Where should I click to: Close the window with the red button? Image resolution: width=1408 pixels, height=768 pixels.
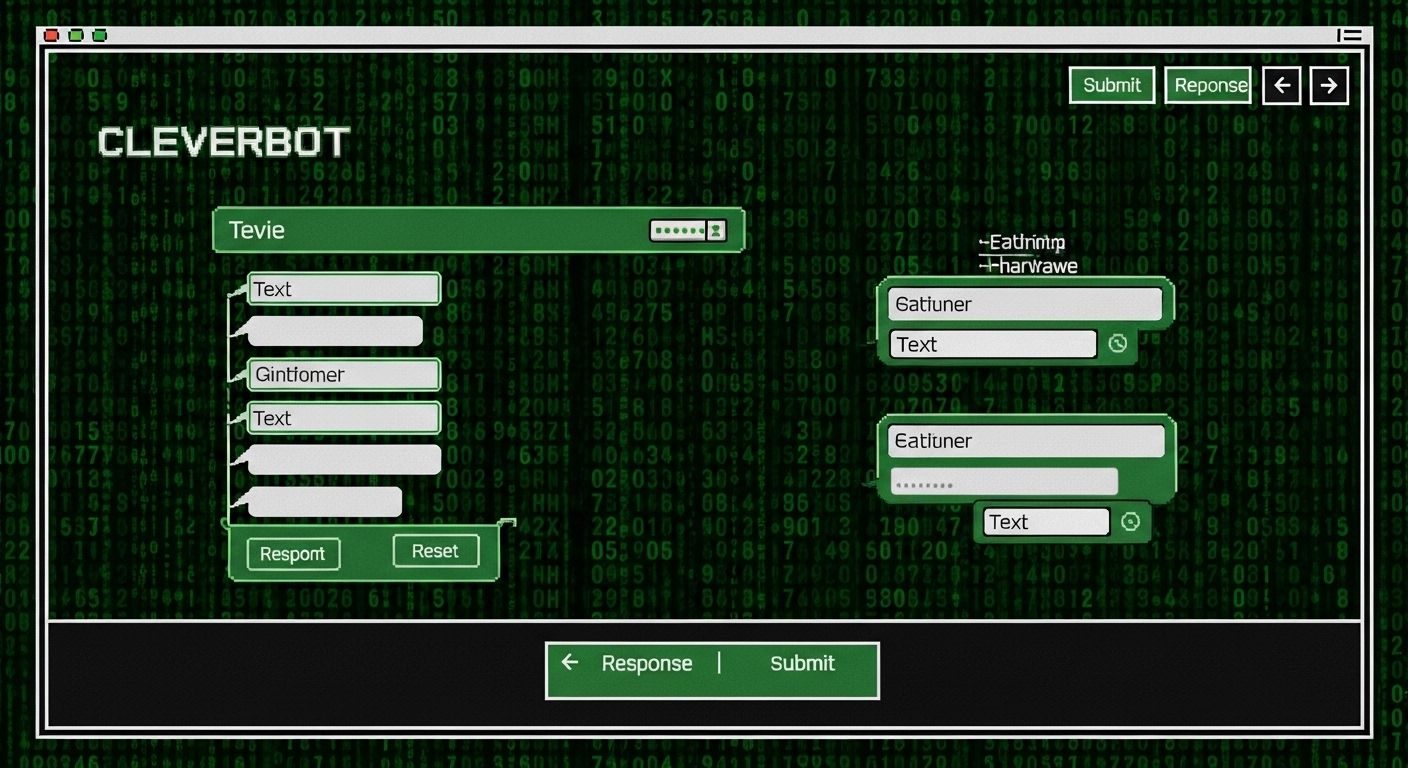[x=51, y=35]
